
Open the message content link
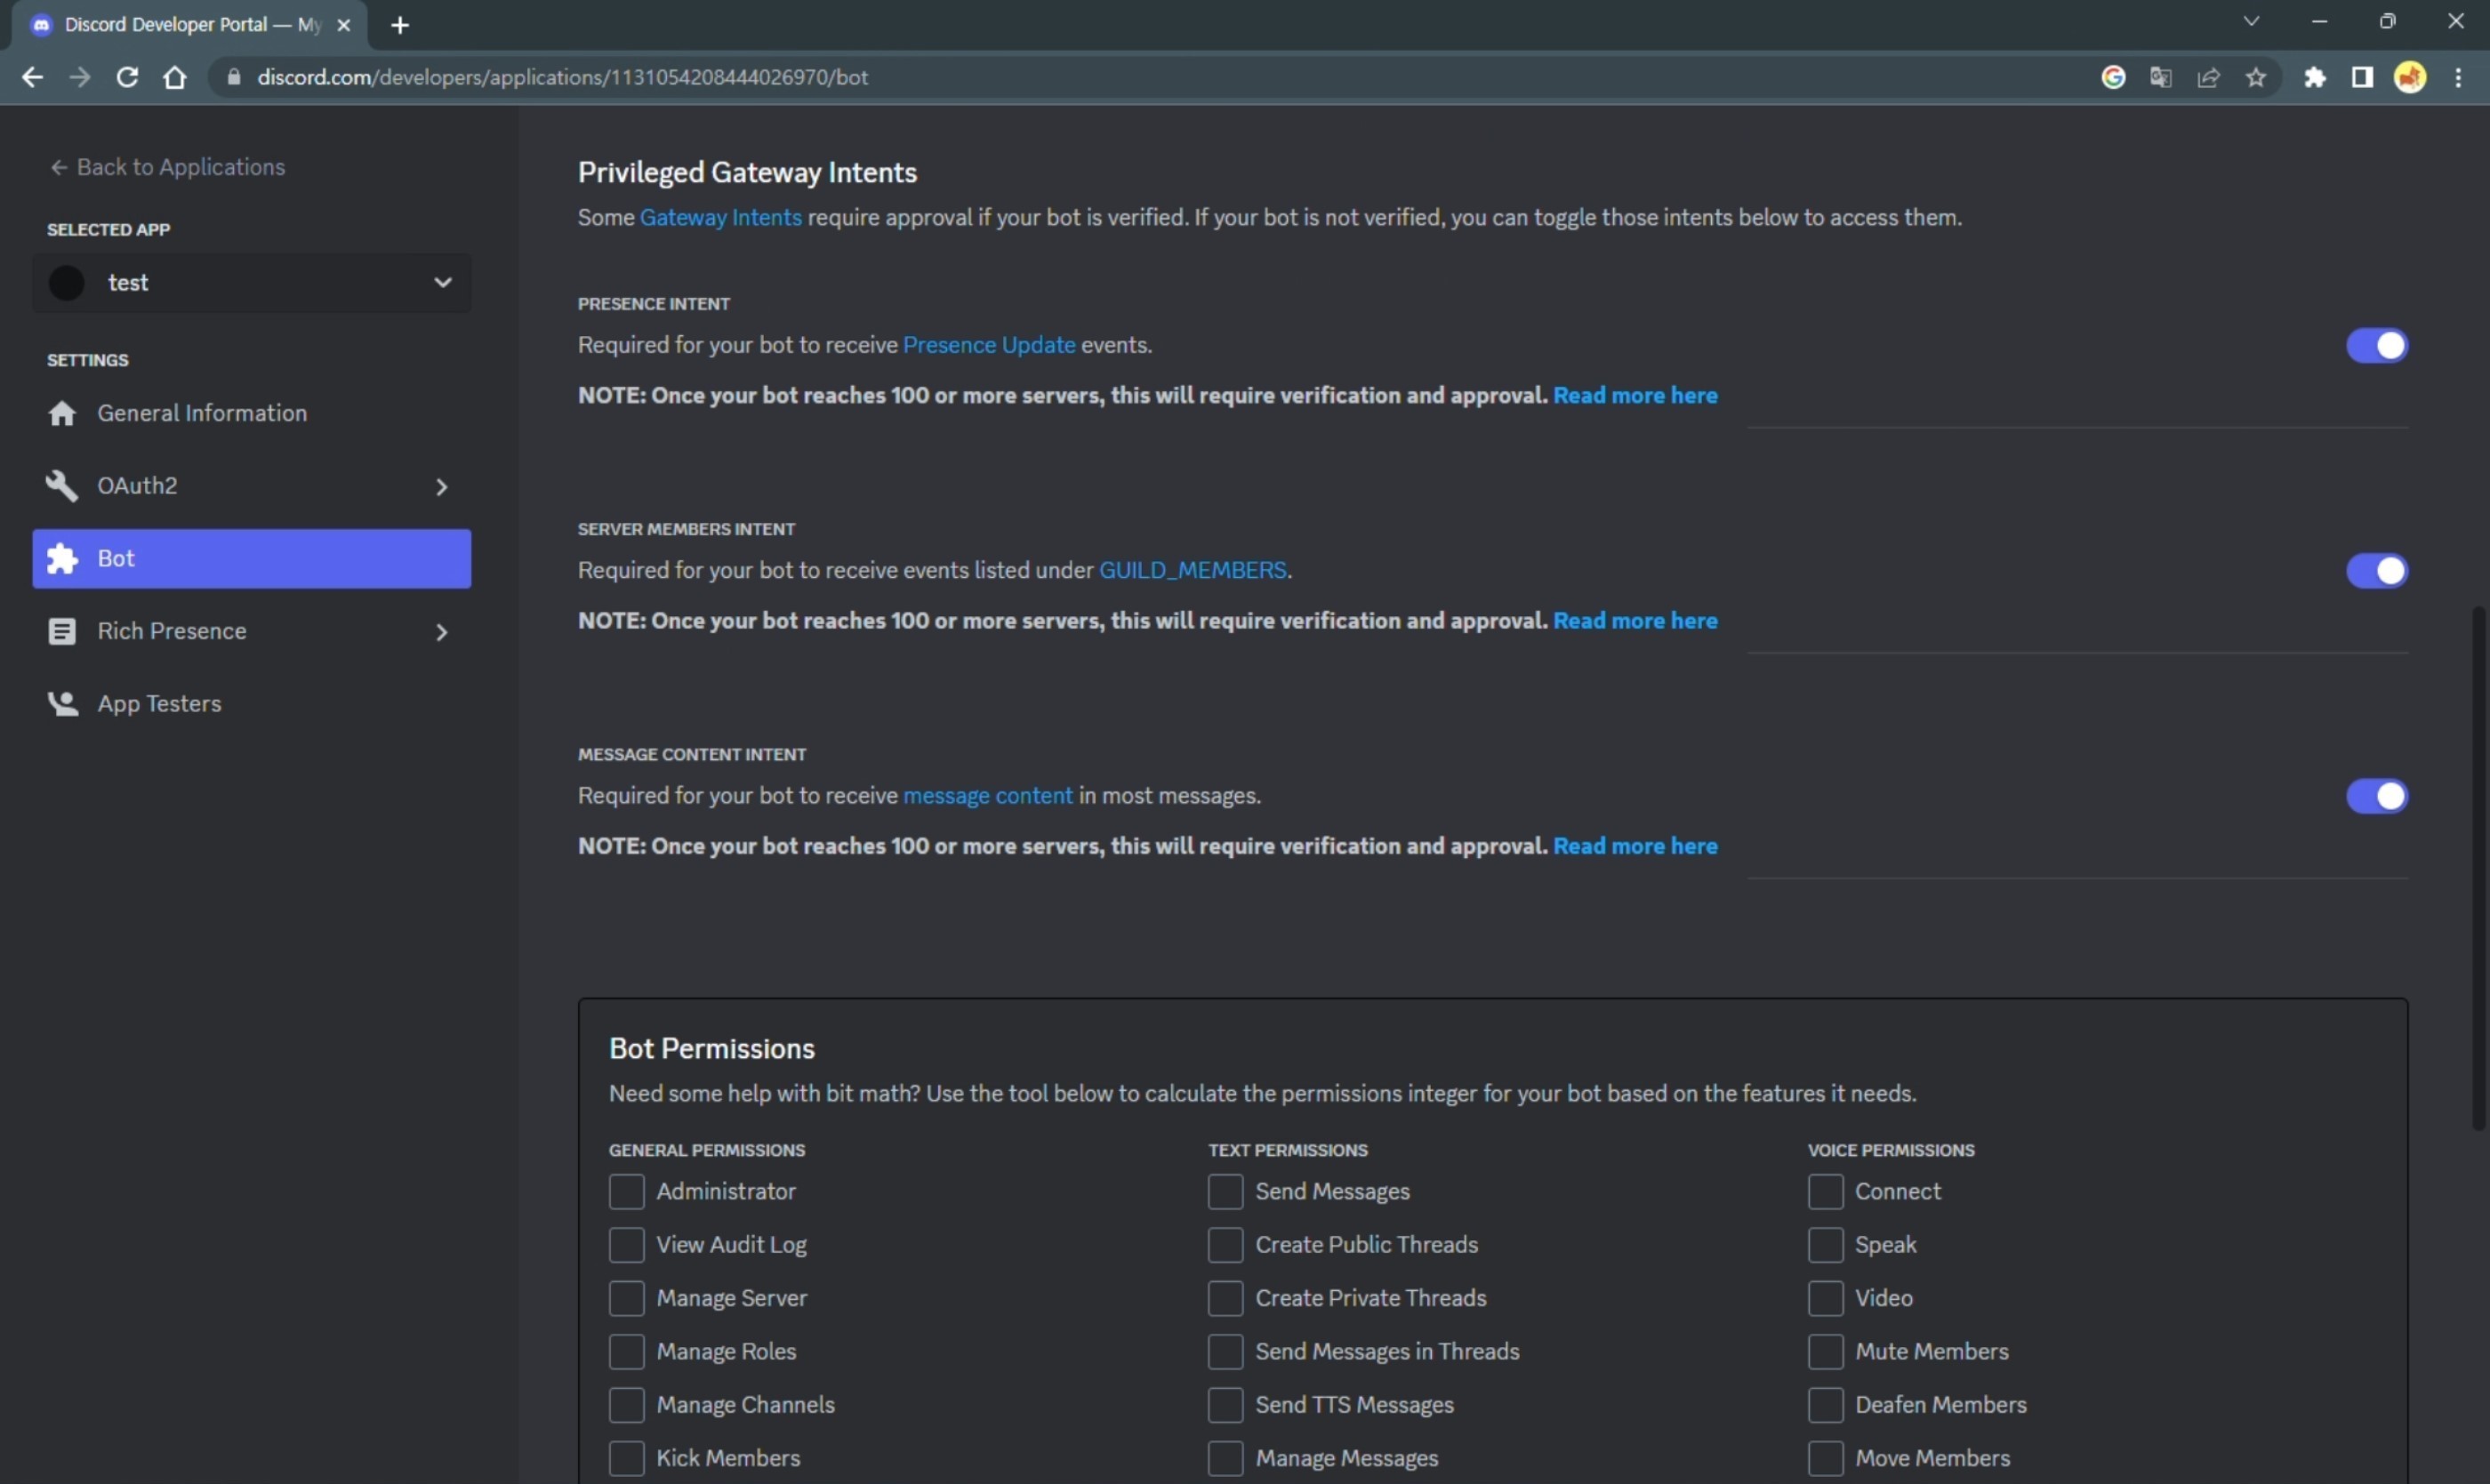pyautogui.click(x=987, y=796)
